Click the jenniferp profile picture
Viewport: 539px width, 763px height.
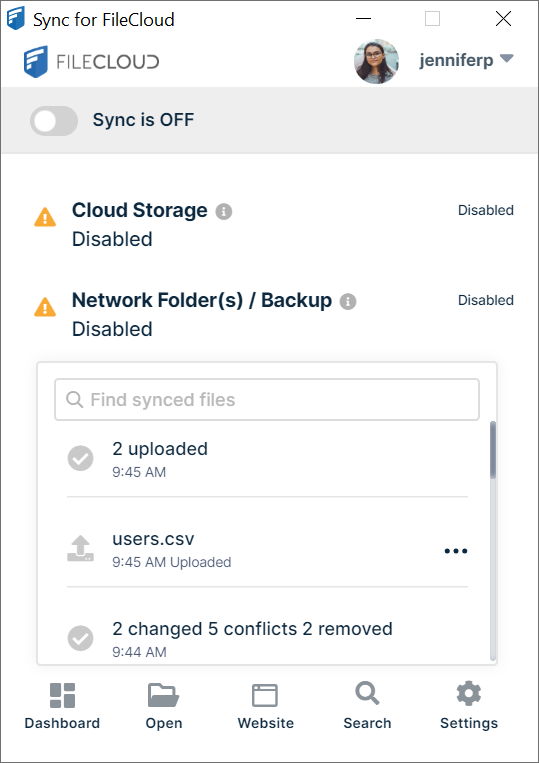tap(376, 61)
